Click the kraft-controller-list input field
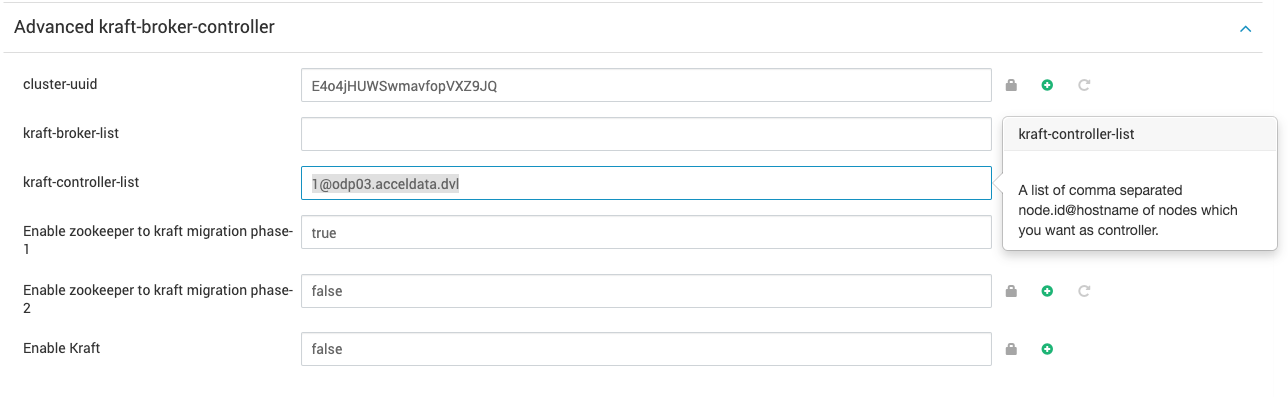Screen dimensions: 1288x397 point(646,183)
